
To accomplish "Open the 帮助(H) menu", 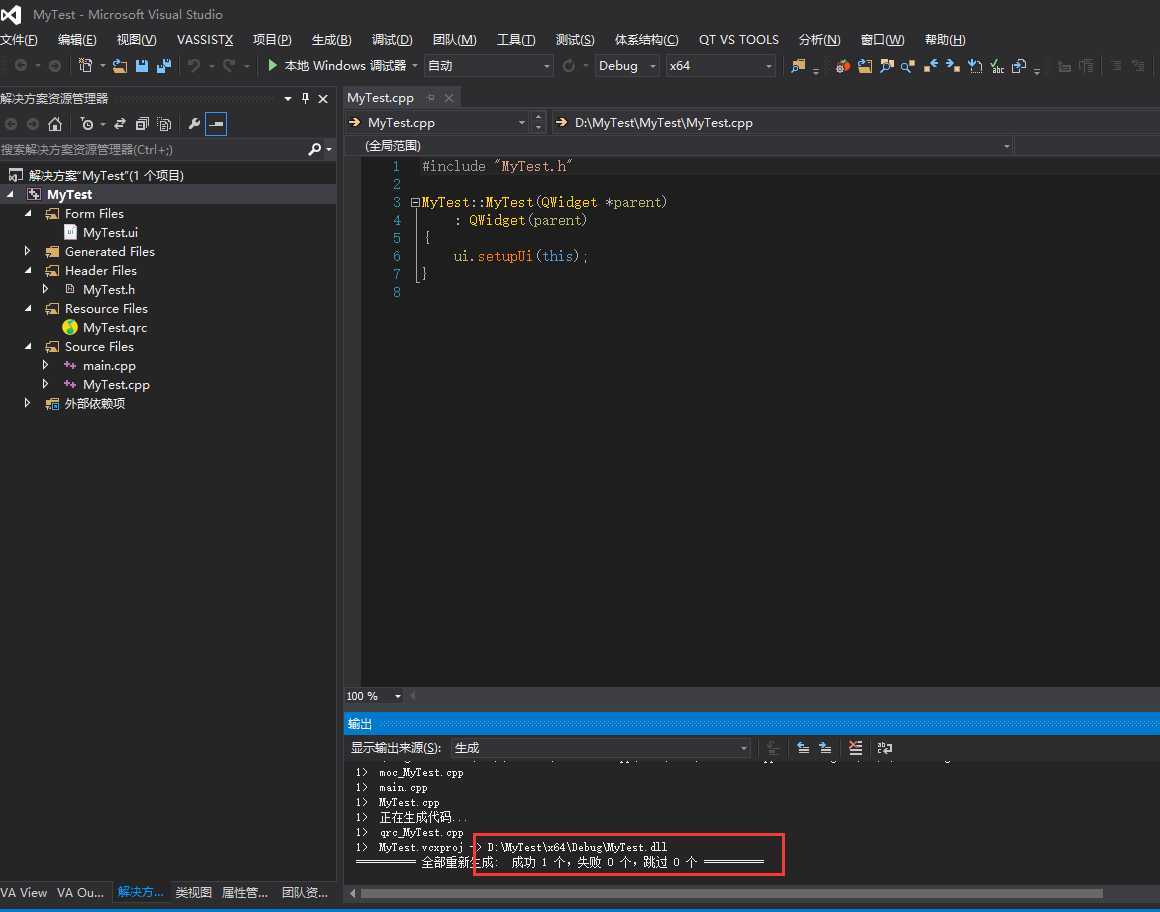I will [x=945, y=40].
